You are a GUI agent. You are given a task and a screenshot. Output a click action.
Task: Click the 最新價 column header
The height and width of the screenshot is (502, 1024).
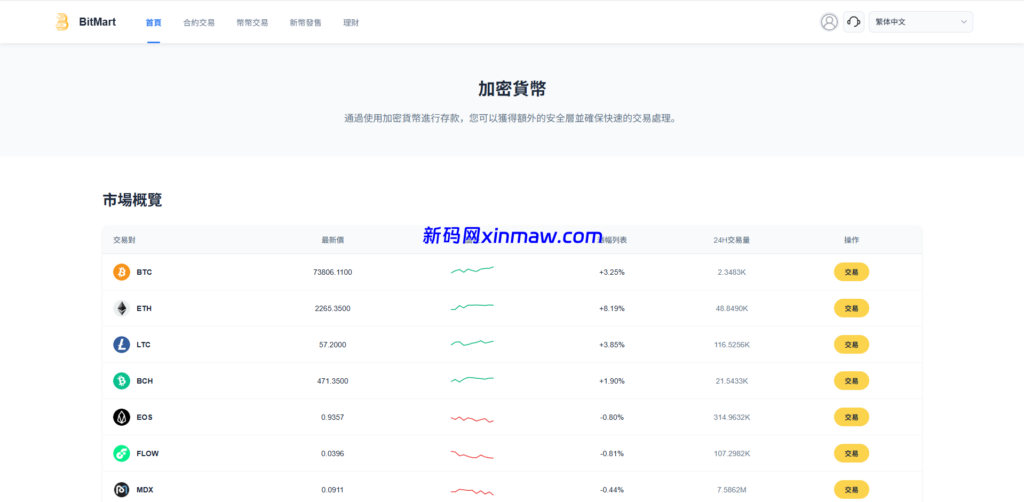click(332, 240)
